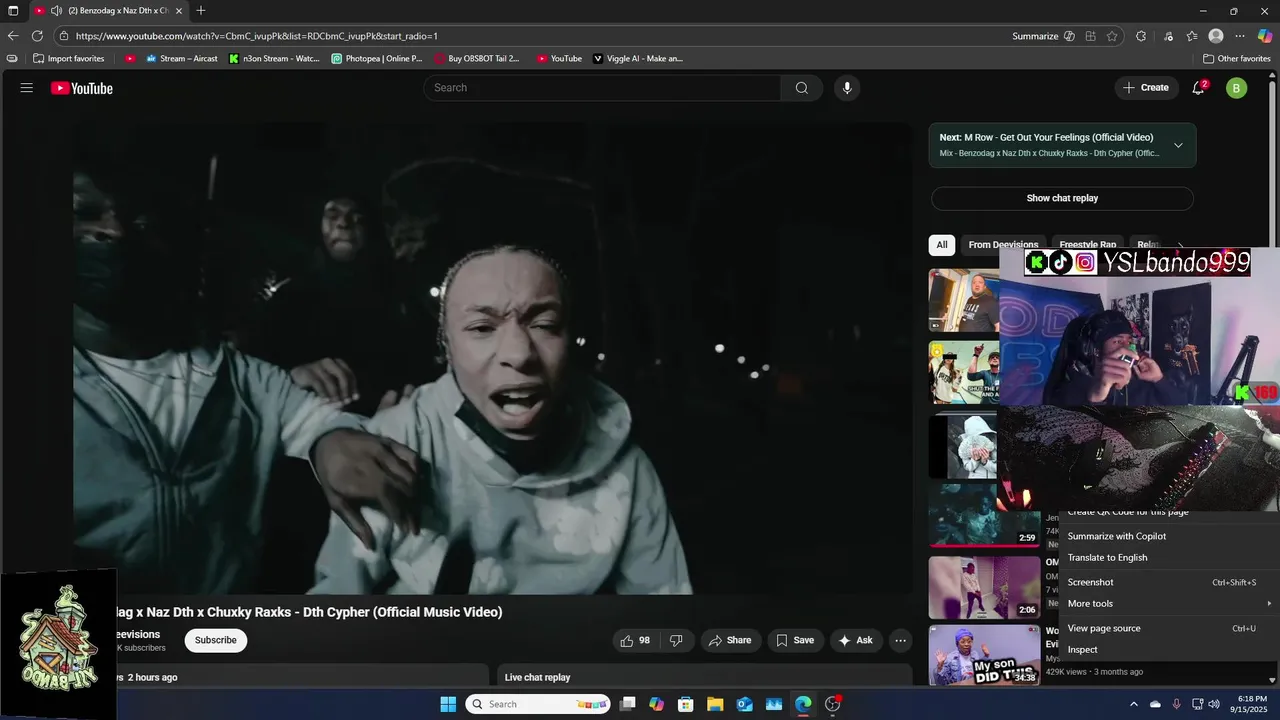
Task: Open Windows Start button
Action: coord(448,704)
